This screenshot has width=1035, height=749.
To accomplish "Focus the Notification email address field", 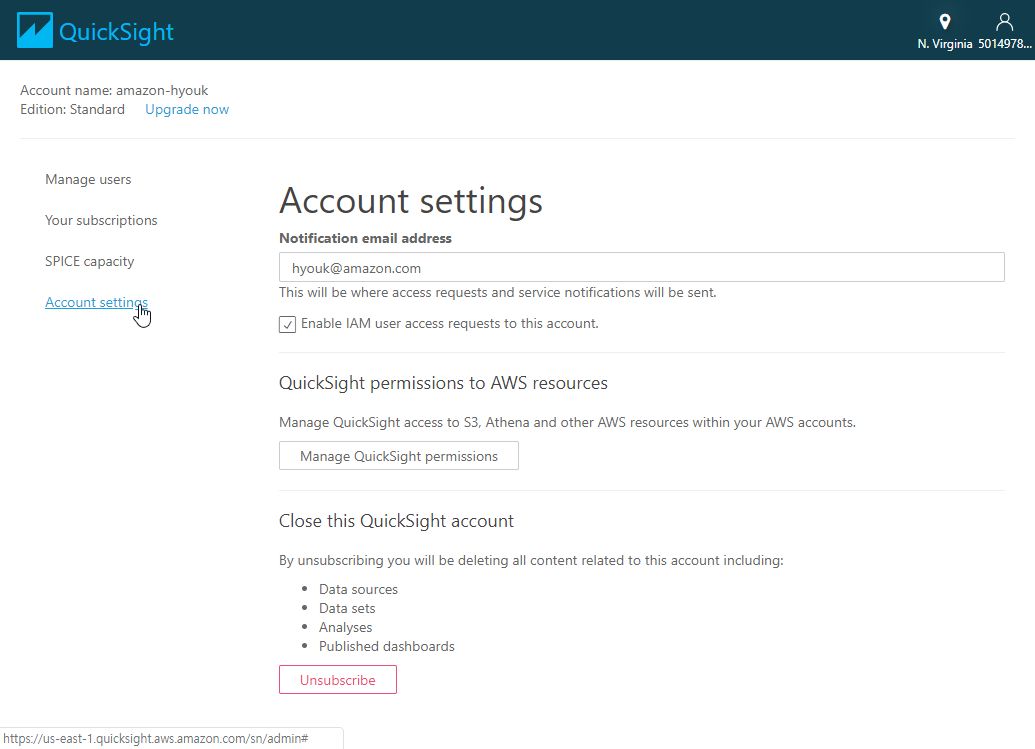I will tap(642, 267).
